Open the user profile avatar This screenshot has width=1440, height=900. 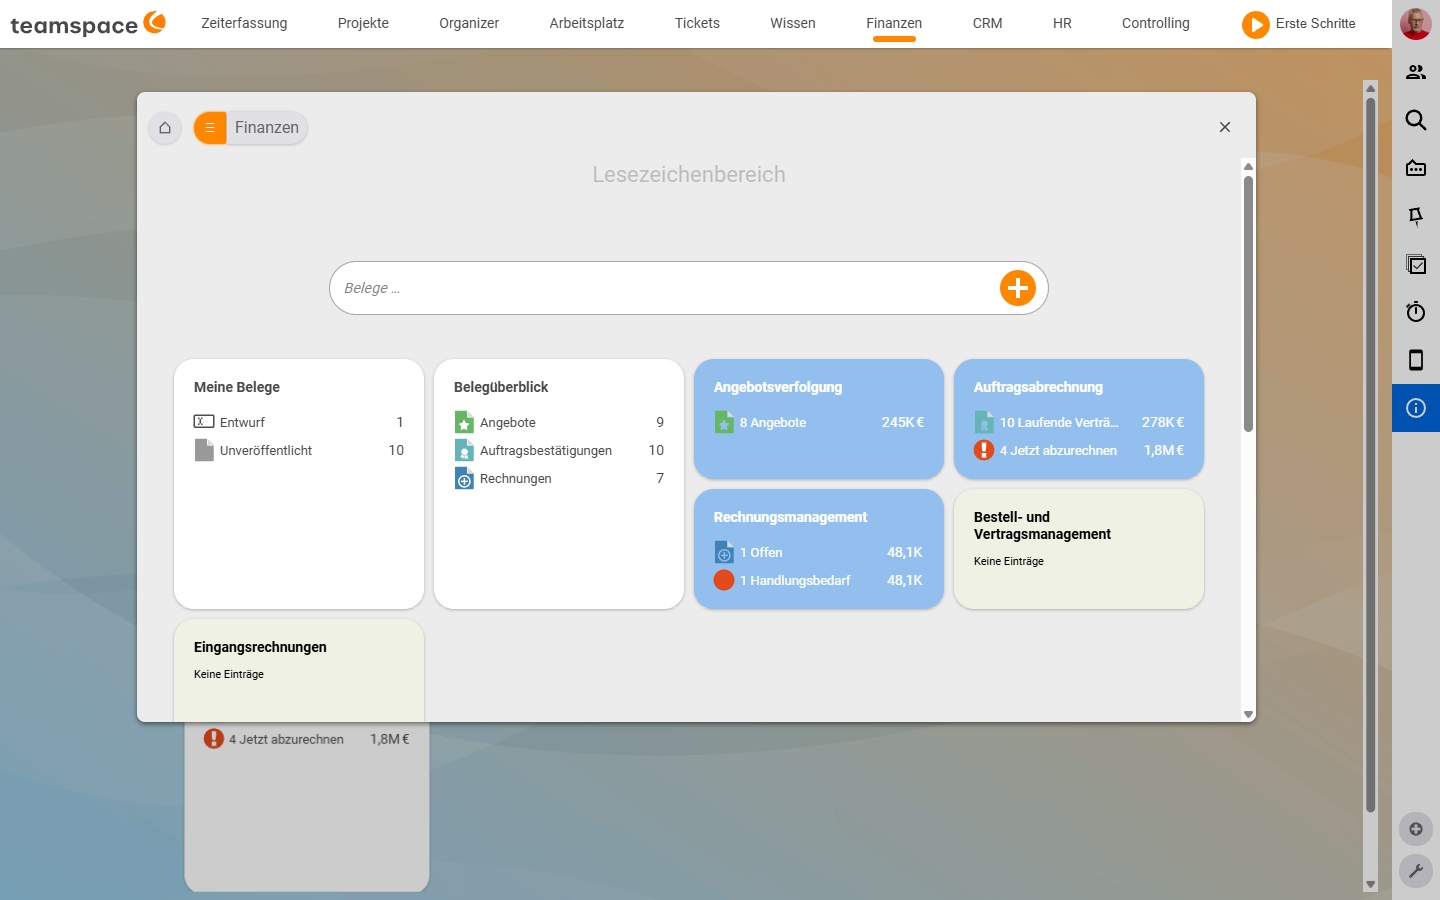click(1416, 24)
